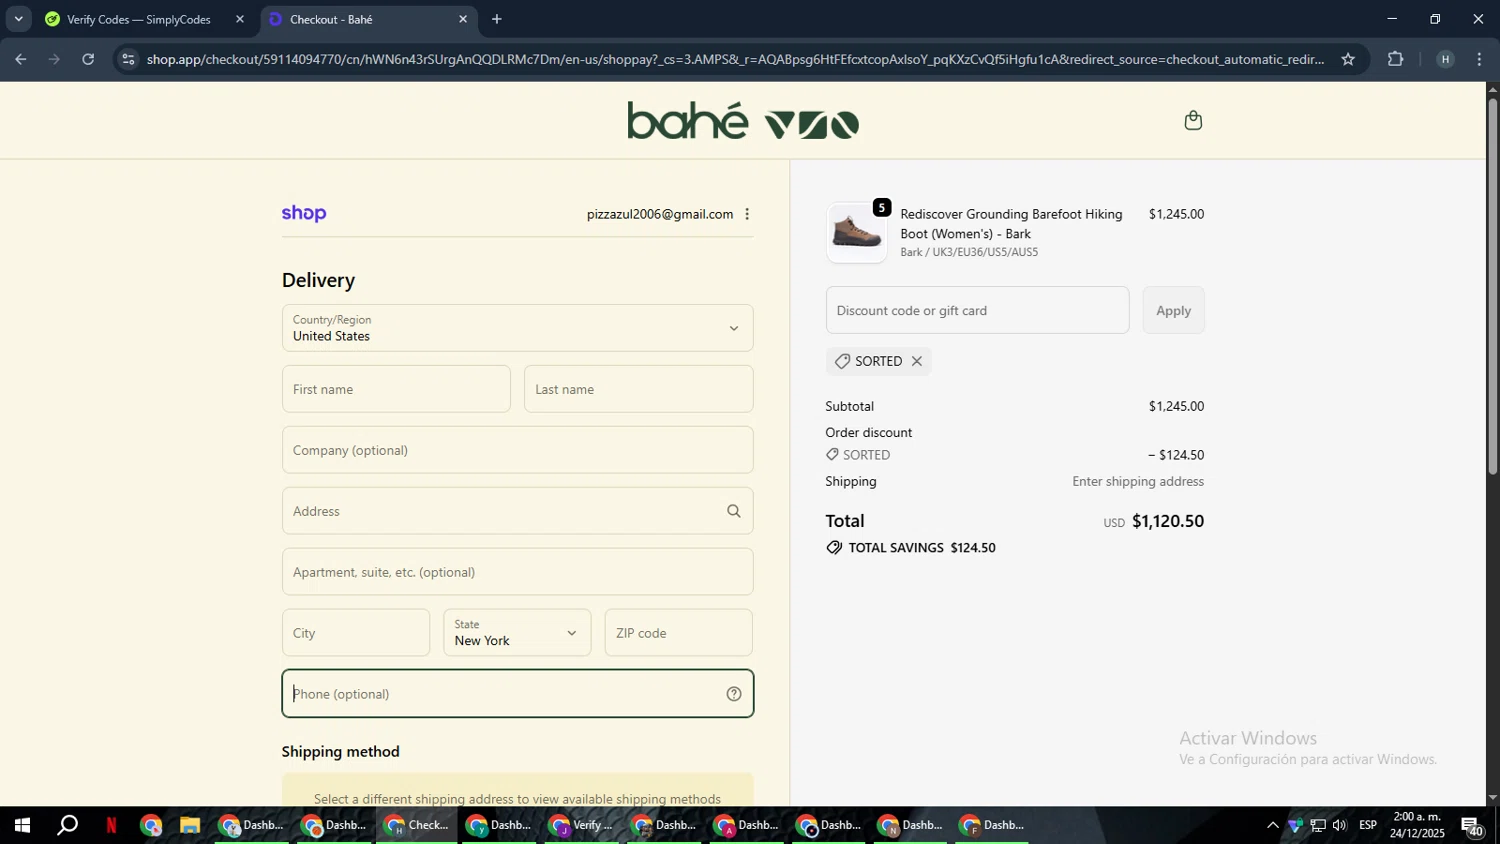1500x844 pixels.
Task: Click the Bahé logo in header
Action: pyautogui.click(x=743, y=121)
